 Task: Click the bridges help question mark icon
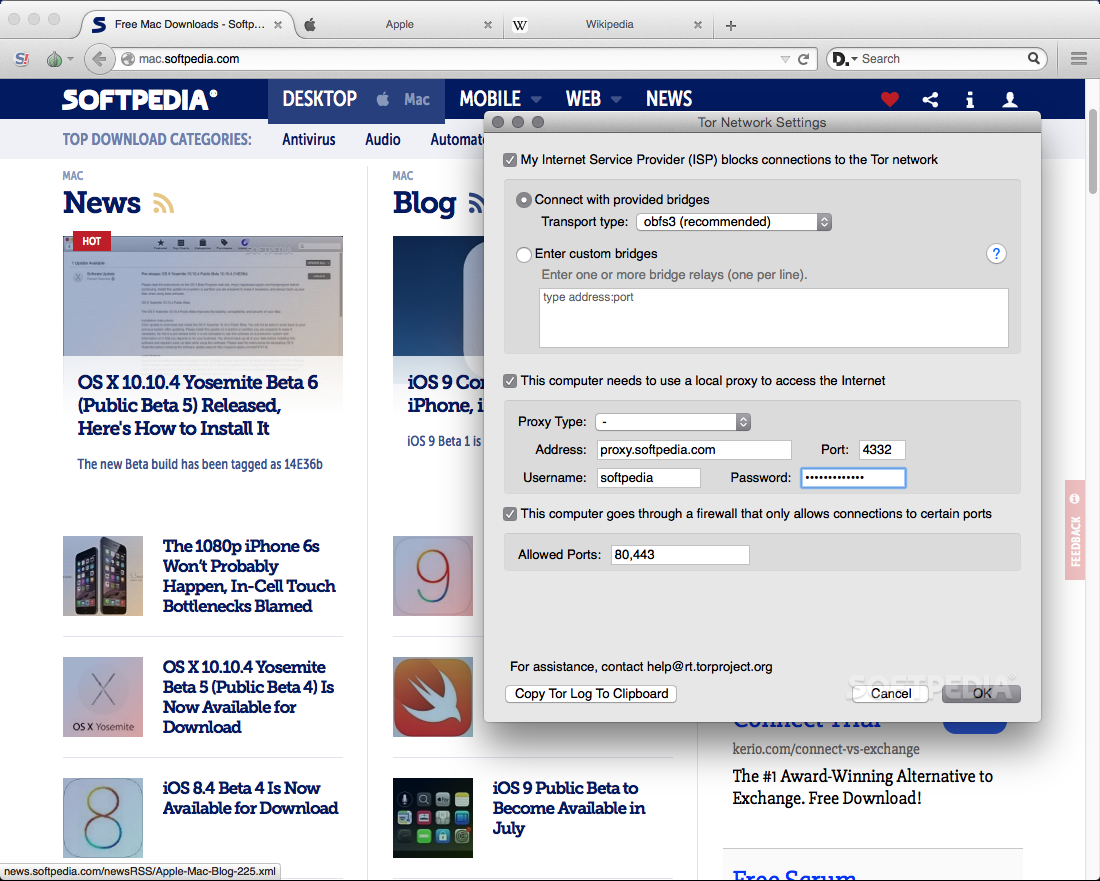coord(996,253)
